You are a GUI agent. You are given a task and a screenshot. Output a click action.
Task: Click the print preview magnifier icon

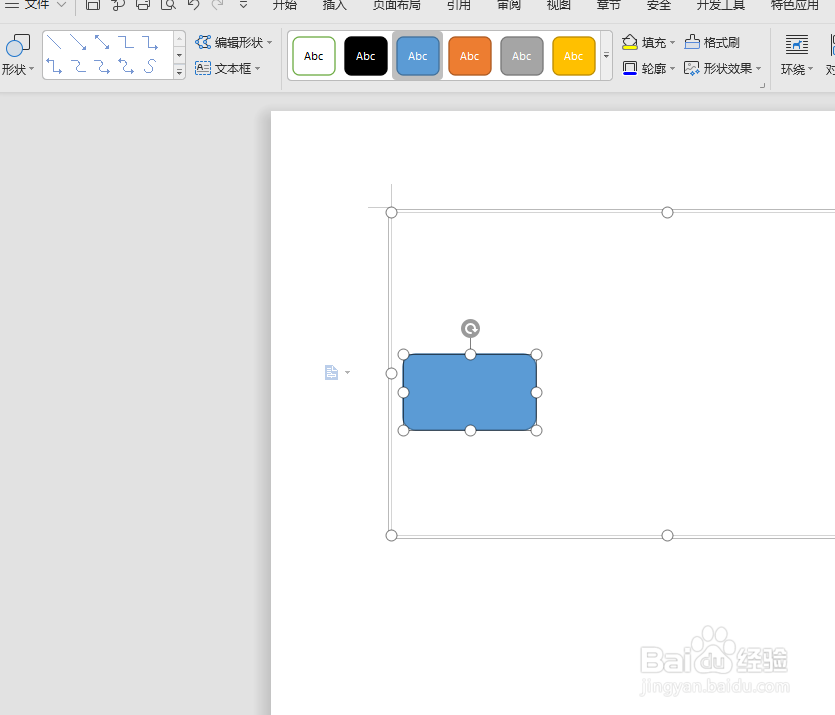point(168,5)
